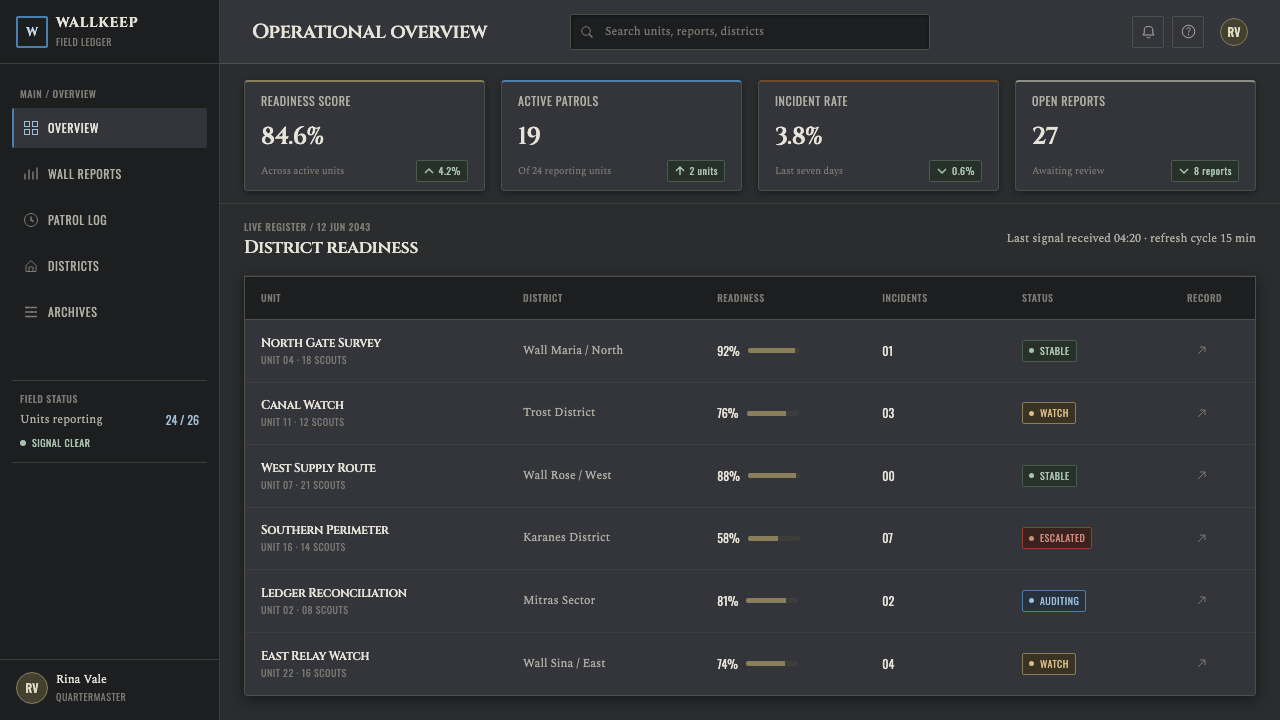Viewport: 1280px width, 720px height.
Task: Click the Patrol Log clock icon
Action: 31,220
